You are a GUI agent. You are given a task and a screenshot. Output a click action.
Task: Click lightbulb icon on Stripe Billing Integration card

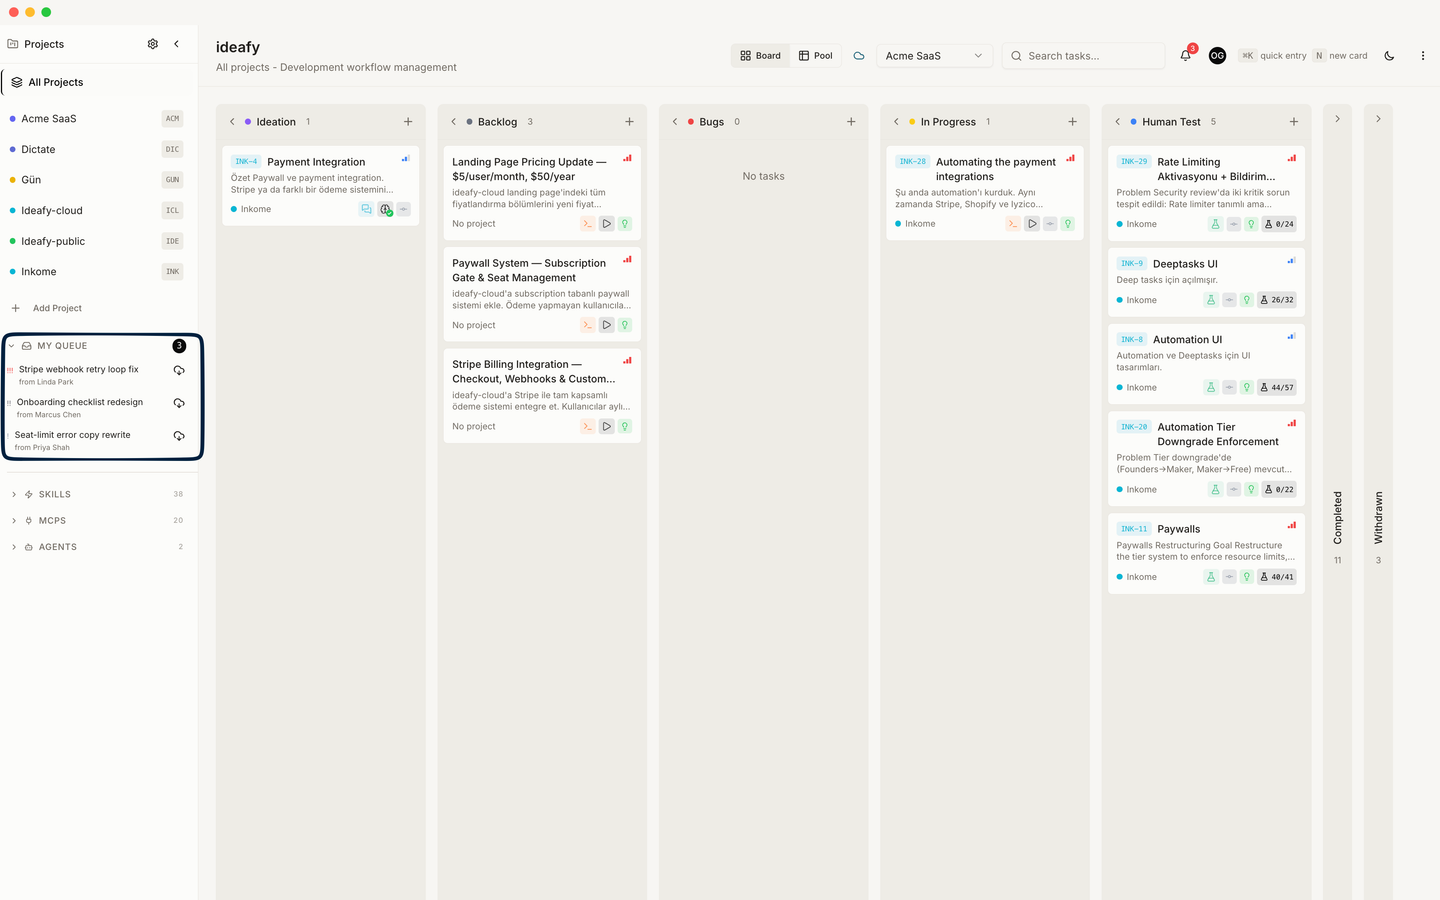[625, 426]
